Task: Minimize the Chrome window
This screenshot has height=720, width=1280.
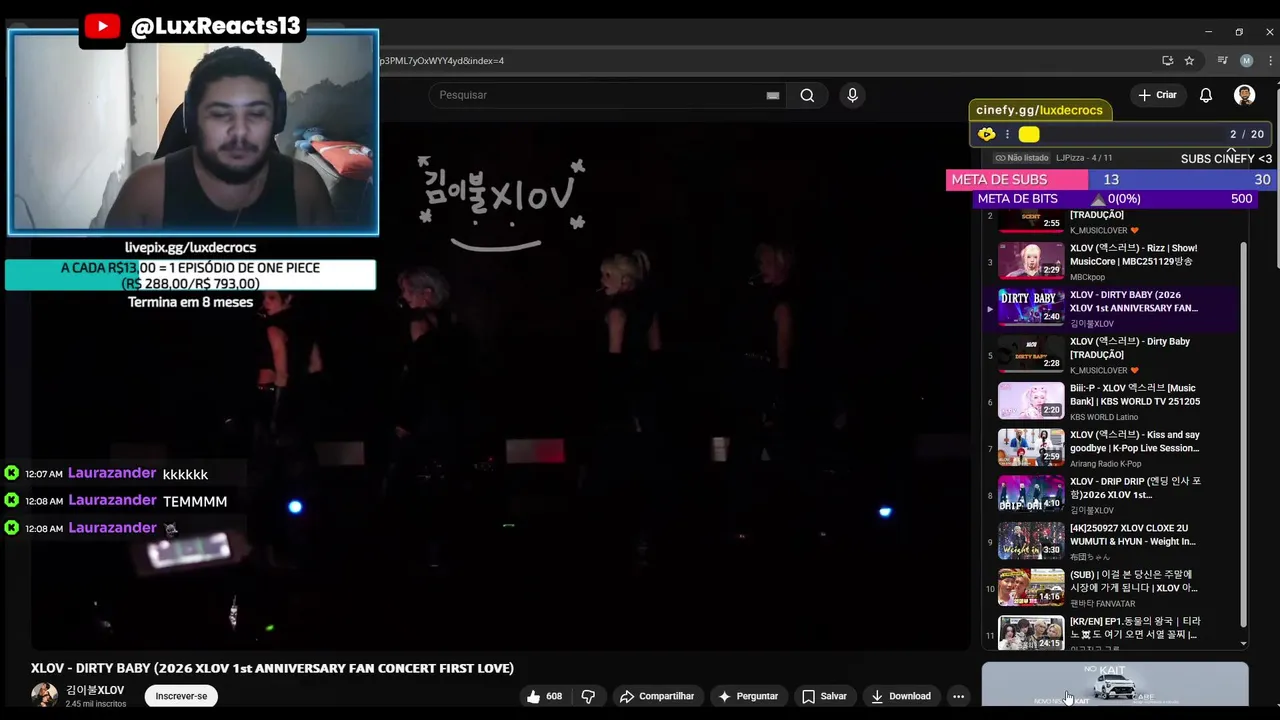Action: 1208,32
